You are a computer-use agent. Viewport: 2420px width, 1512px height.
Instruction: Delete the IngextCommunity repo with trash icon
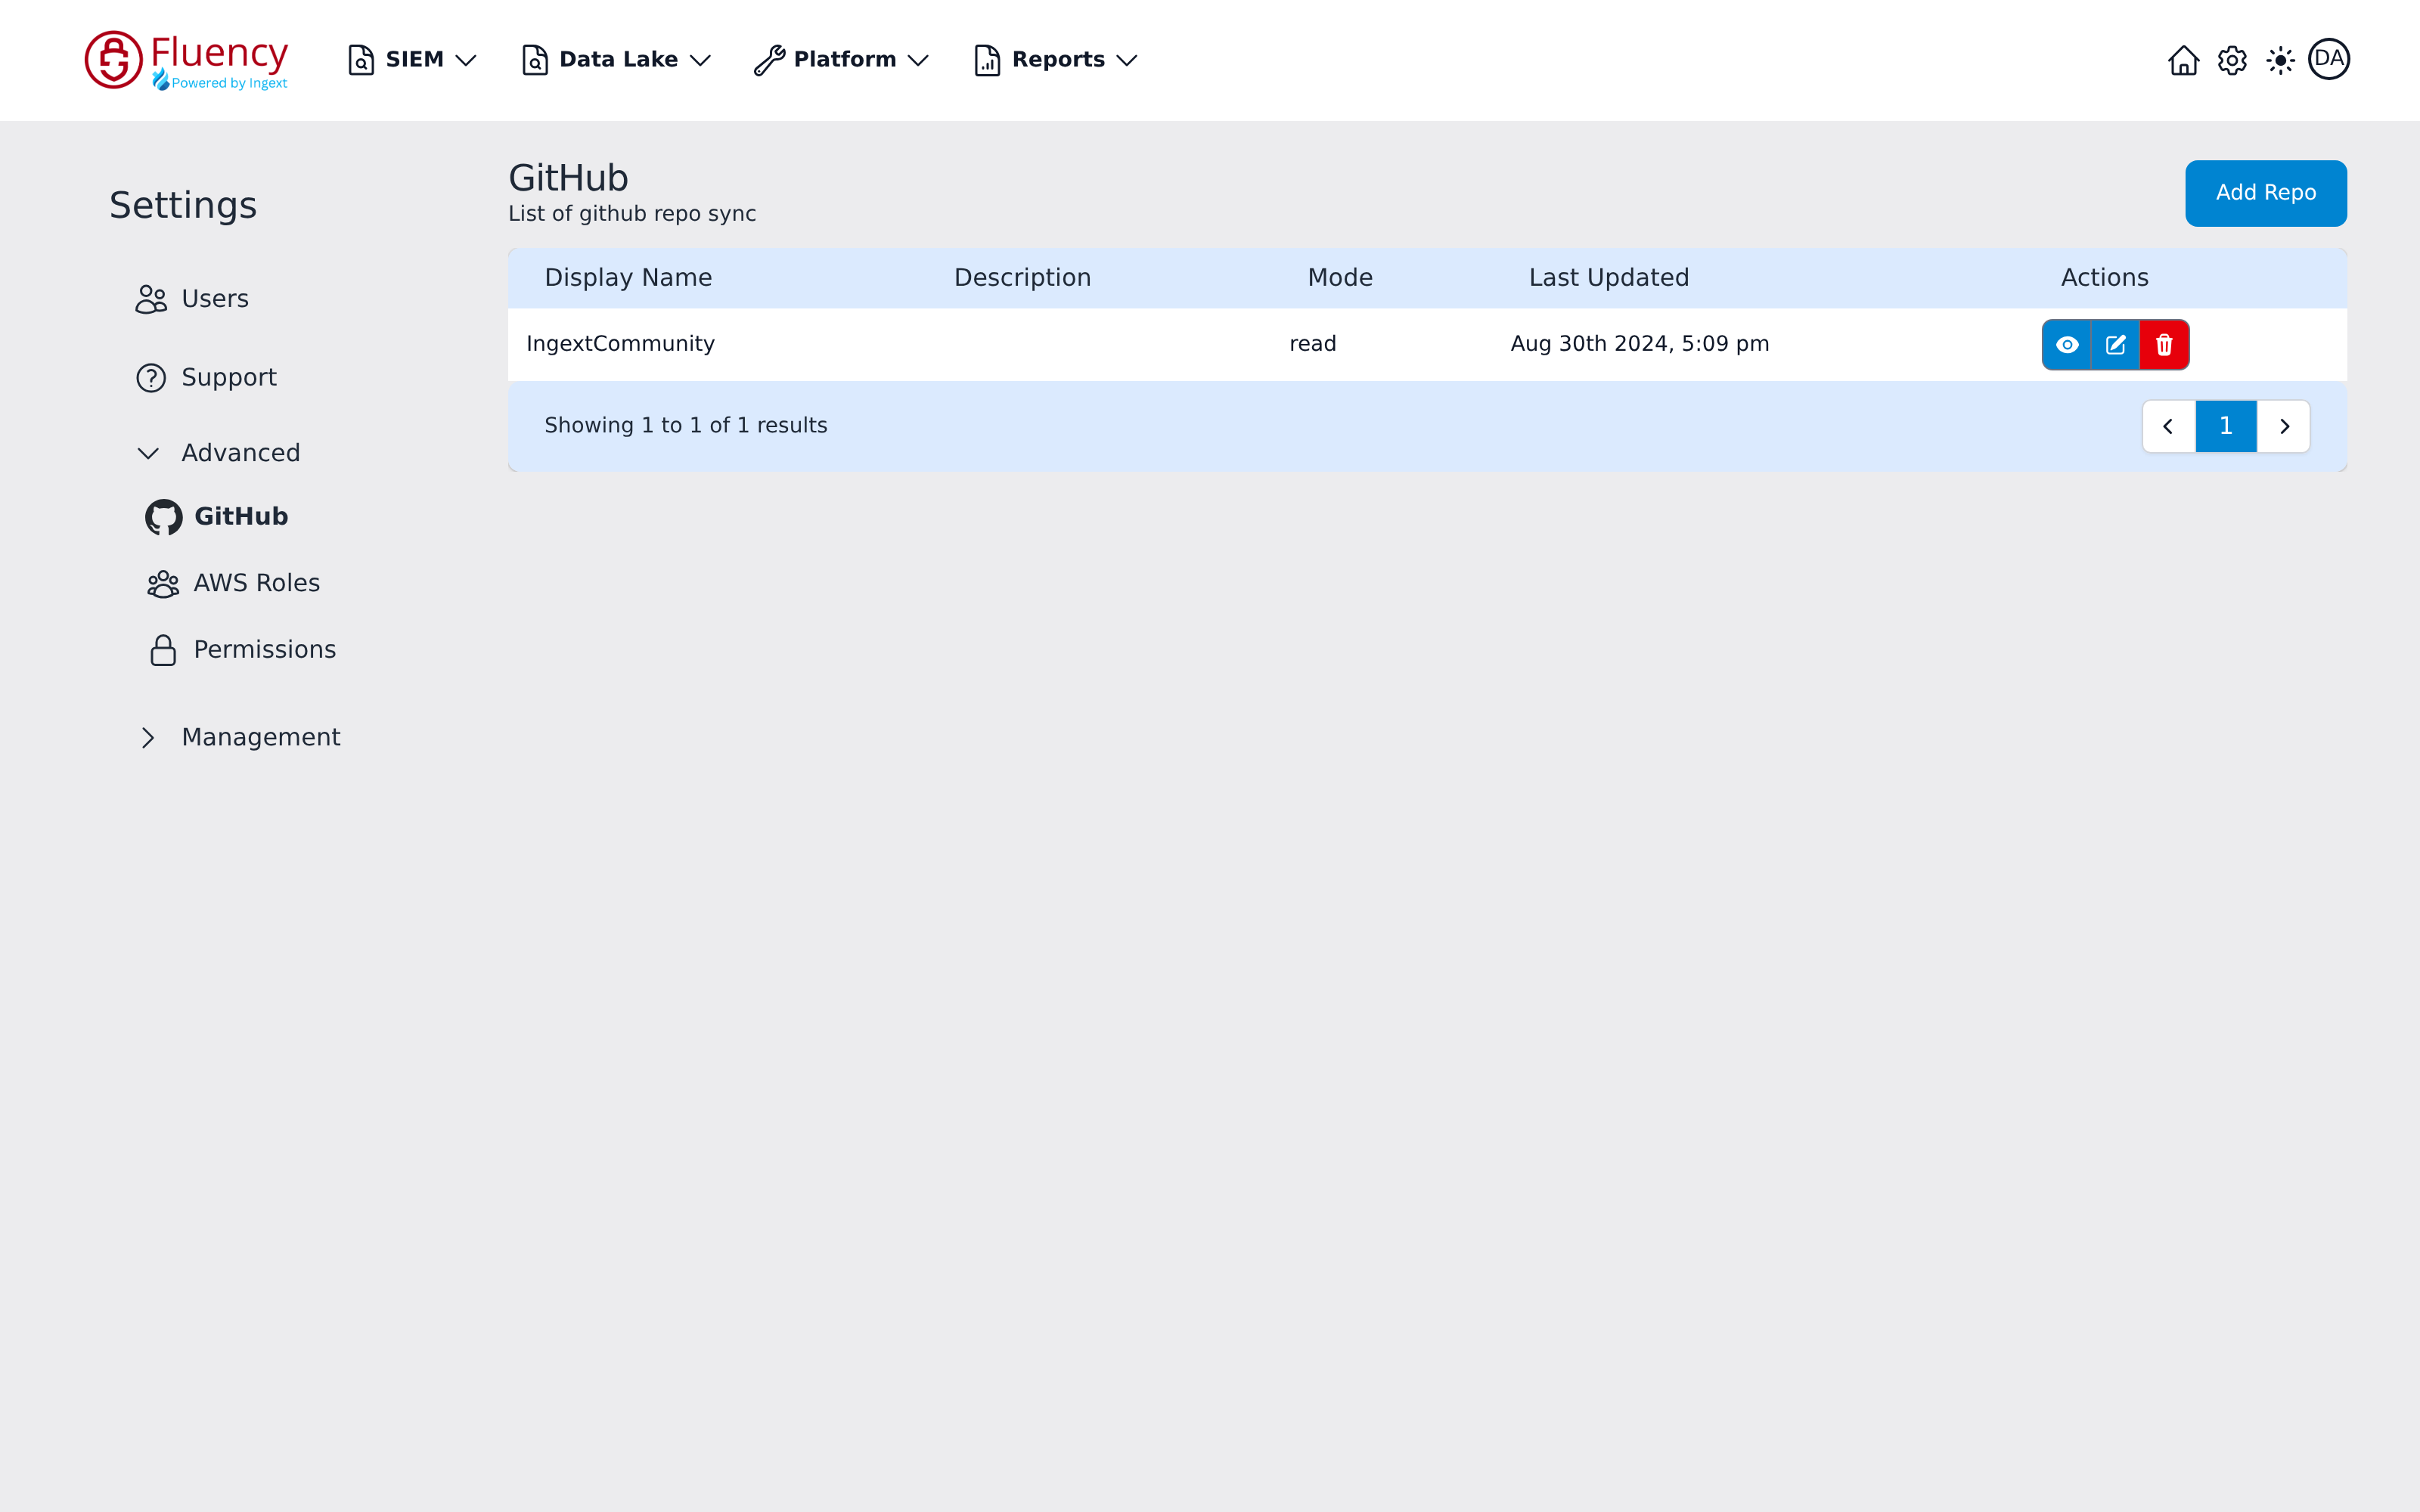tap(2164, 345)
